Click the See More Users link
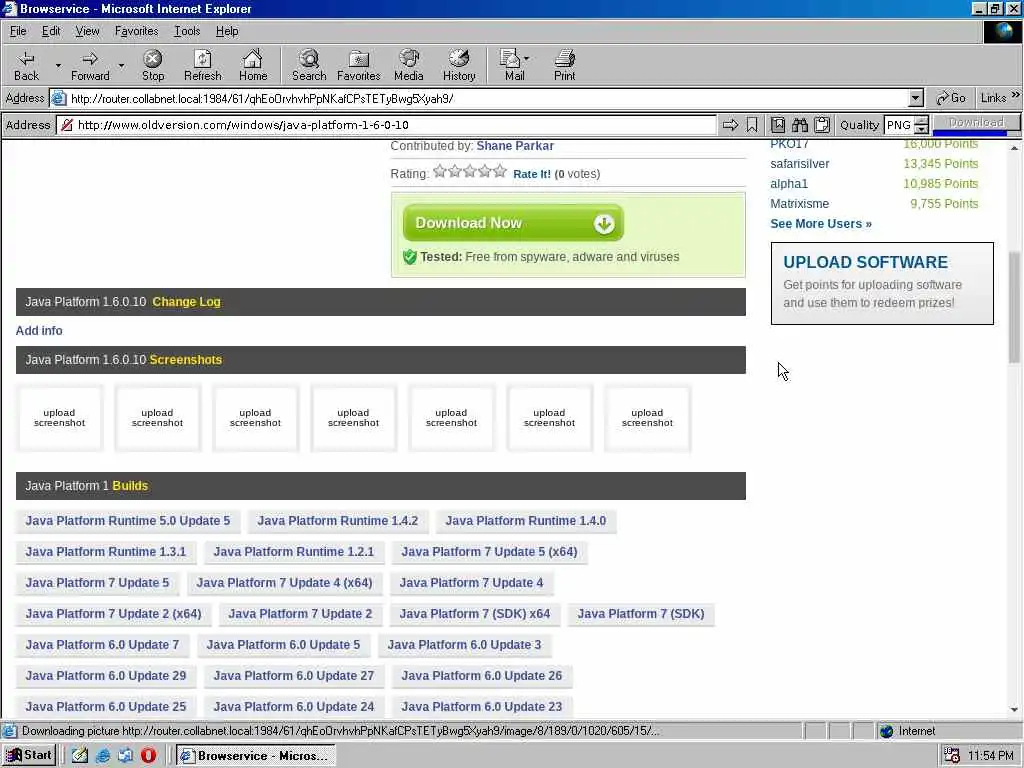Screen dimensions: 1024x768 [821, 223]
